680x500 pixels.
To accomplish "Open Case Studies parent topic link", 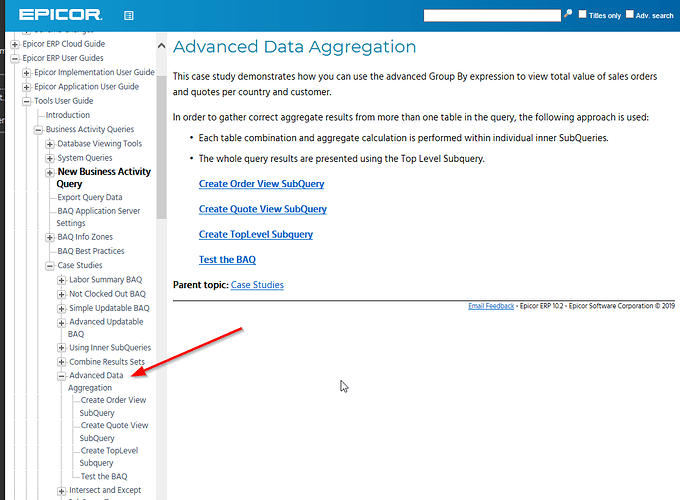I will click(x=257, y=285).
